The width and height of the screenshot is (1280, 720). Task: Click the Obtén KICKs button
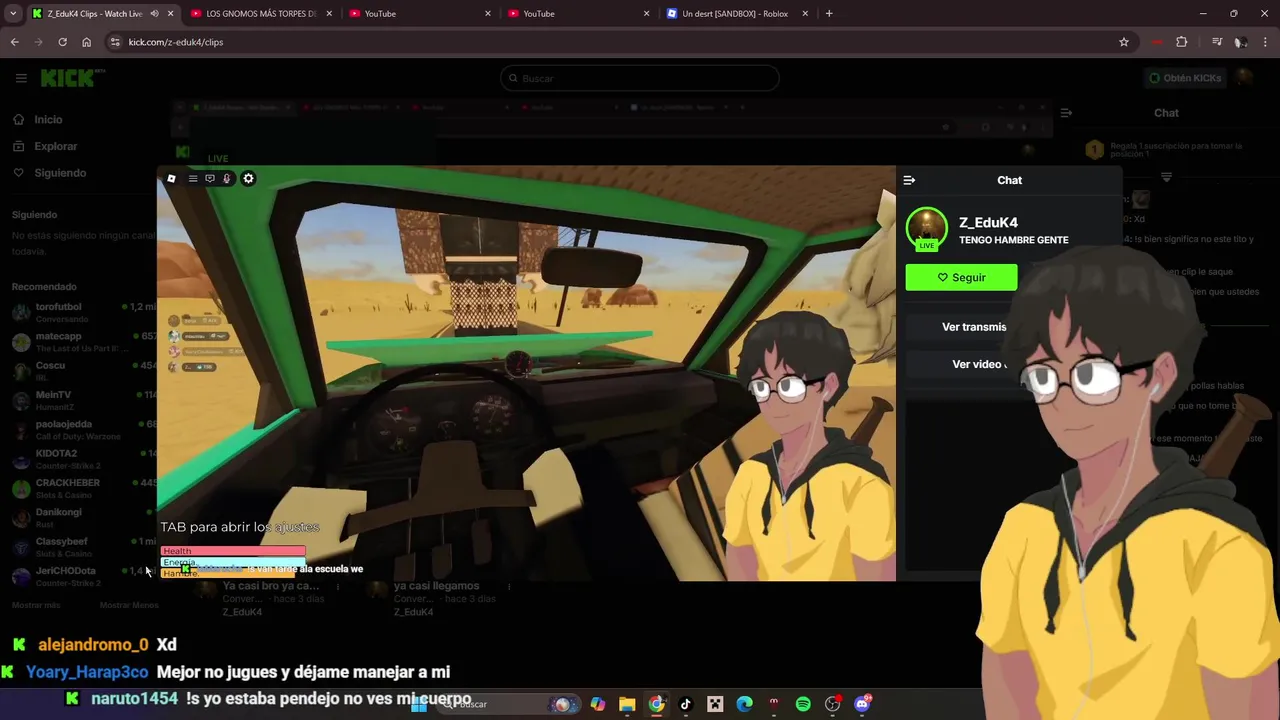1185,78
